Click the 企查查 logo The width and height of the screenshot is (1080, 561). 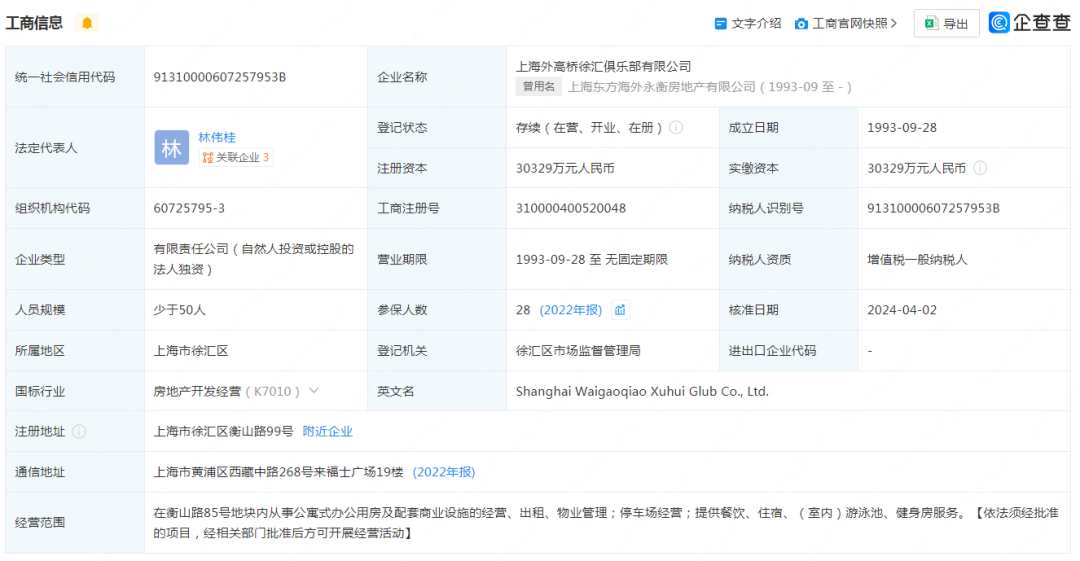click(1030, 22)
